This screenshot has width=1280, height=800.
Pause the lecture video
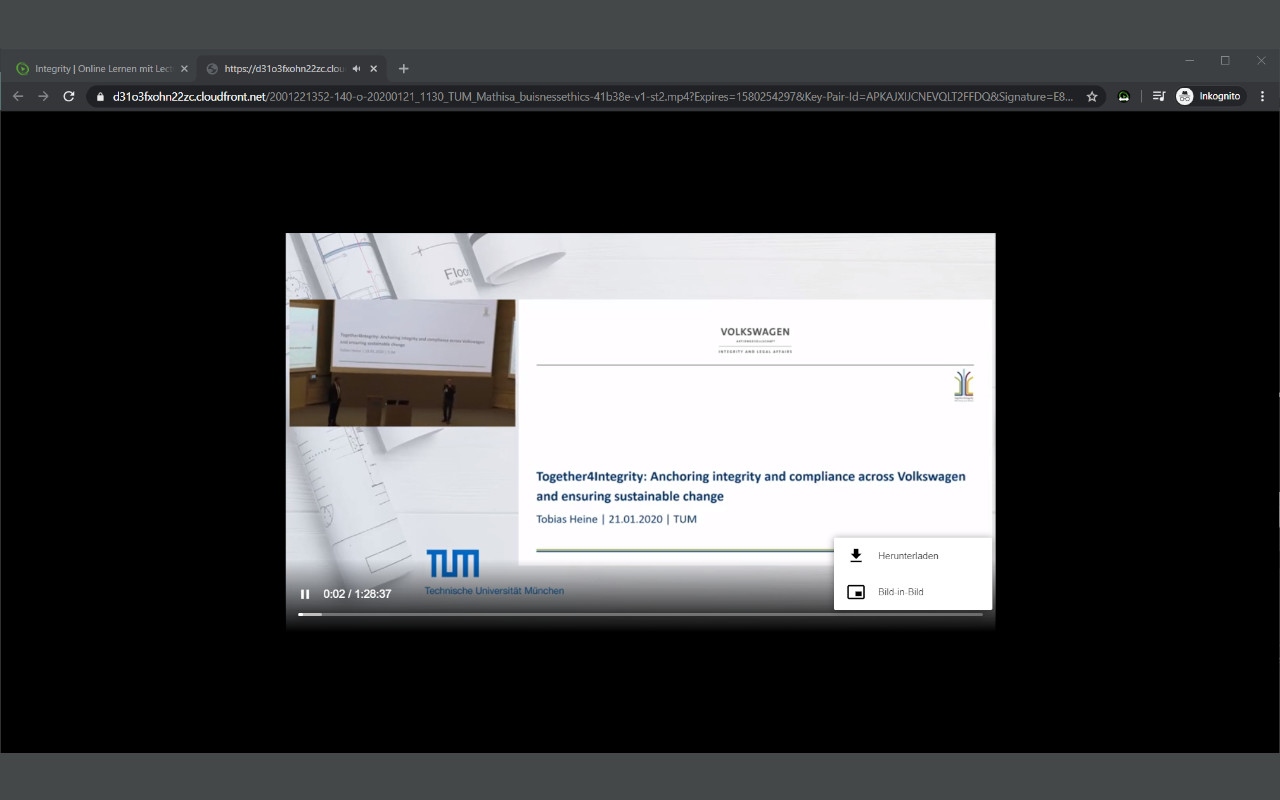tap(305, 594)
